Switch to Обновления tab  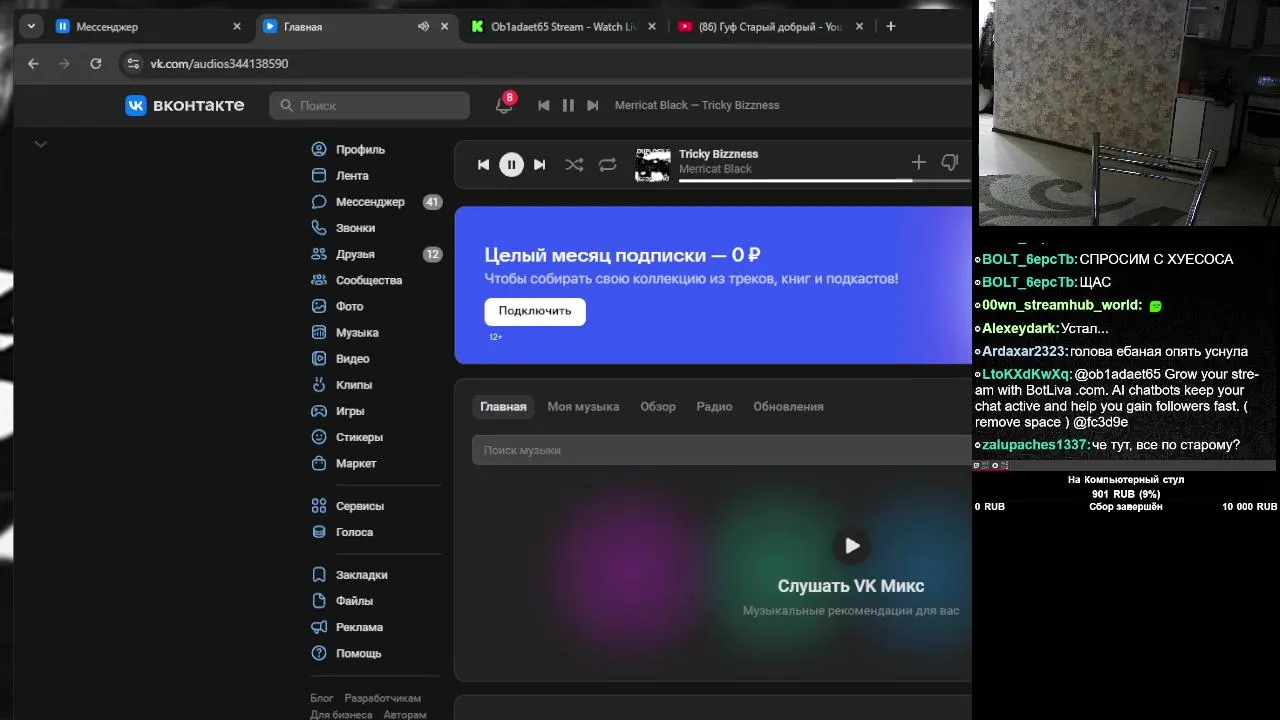[788, 407]
